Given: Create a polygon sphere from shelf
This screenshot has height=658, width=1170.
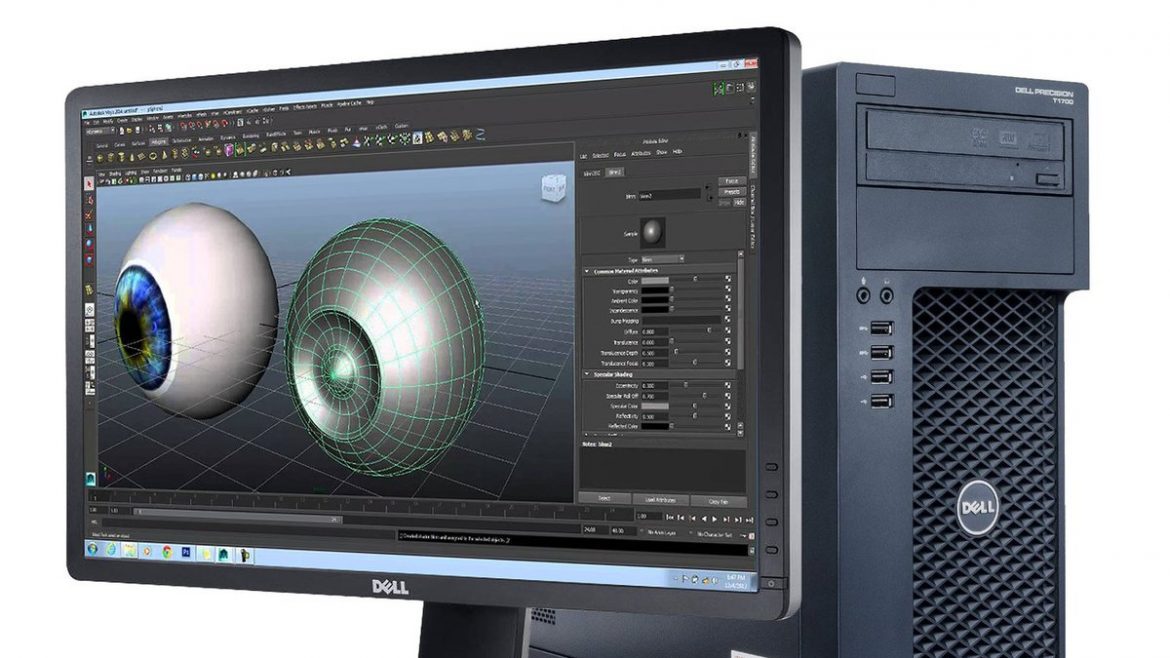Looking at the screenshot, I should 100,158.
